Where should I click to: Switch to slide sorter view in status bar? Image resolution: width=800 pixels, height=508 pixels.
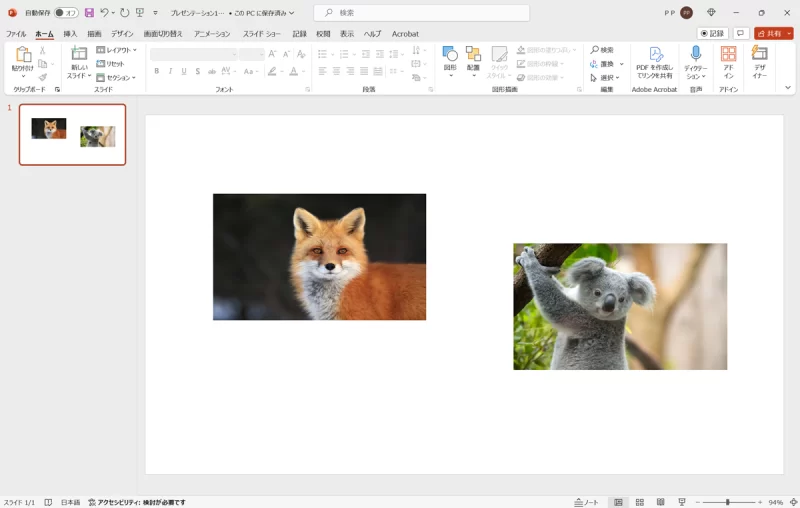640,502
